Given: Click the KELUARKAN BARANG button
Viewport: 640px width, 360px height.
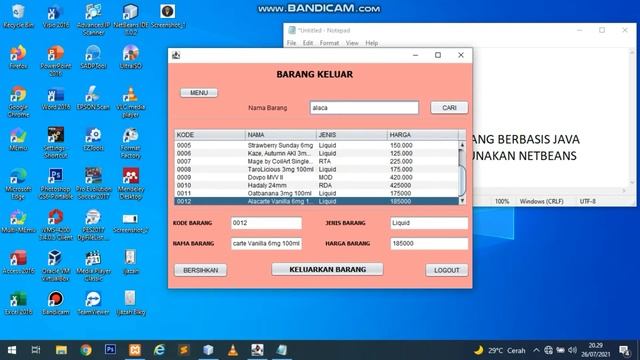Looking at the screenshot, I should (x=327, y=269).
